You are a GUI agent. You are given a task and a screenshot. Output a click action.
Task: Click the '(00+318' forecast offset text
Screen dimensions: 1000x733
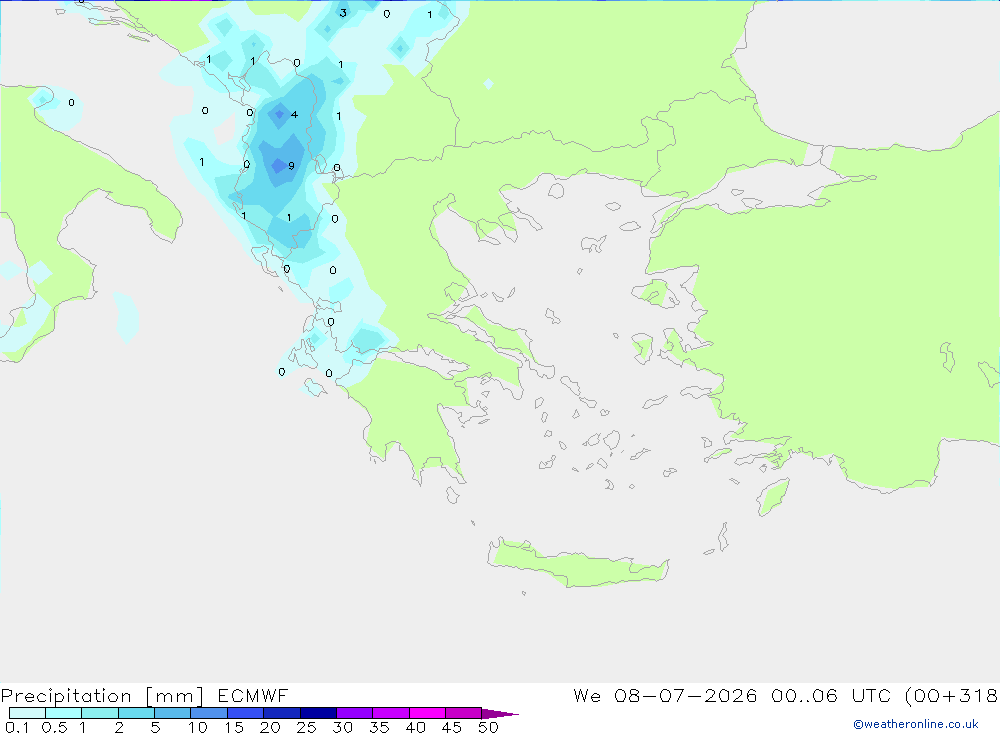click(951, 695)
